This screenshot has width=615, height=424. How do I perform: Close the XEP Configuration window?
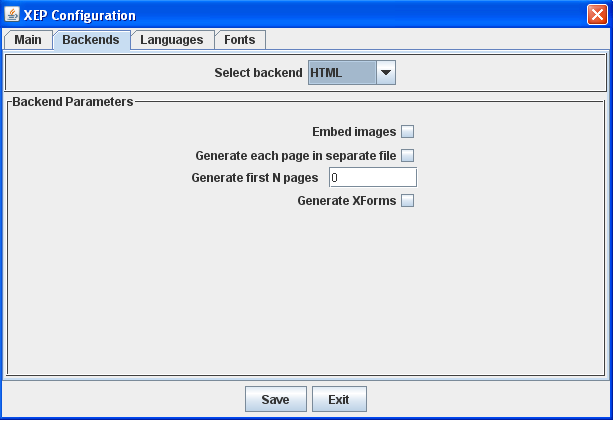pyautogui.click(x=597, y=15)
